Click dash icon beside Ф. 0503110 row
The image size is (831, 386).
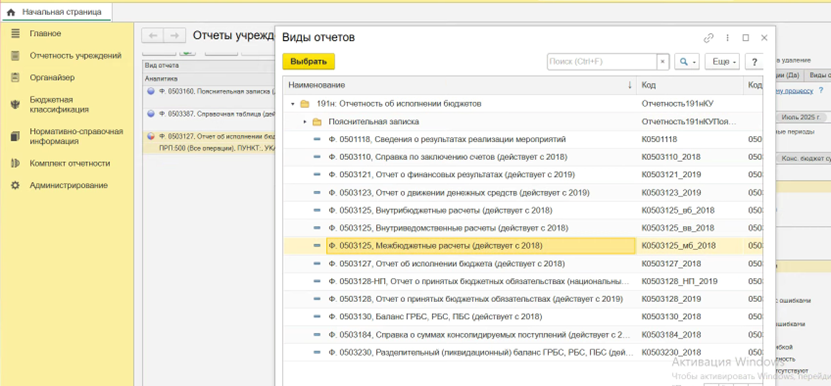coord(317,157)
